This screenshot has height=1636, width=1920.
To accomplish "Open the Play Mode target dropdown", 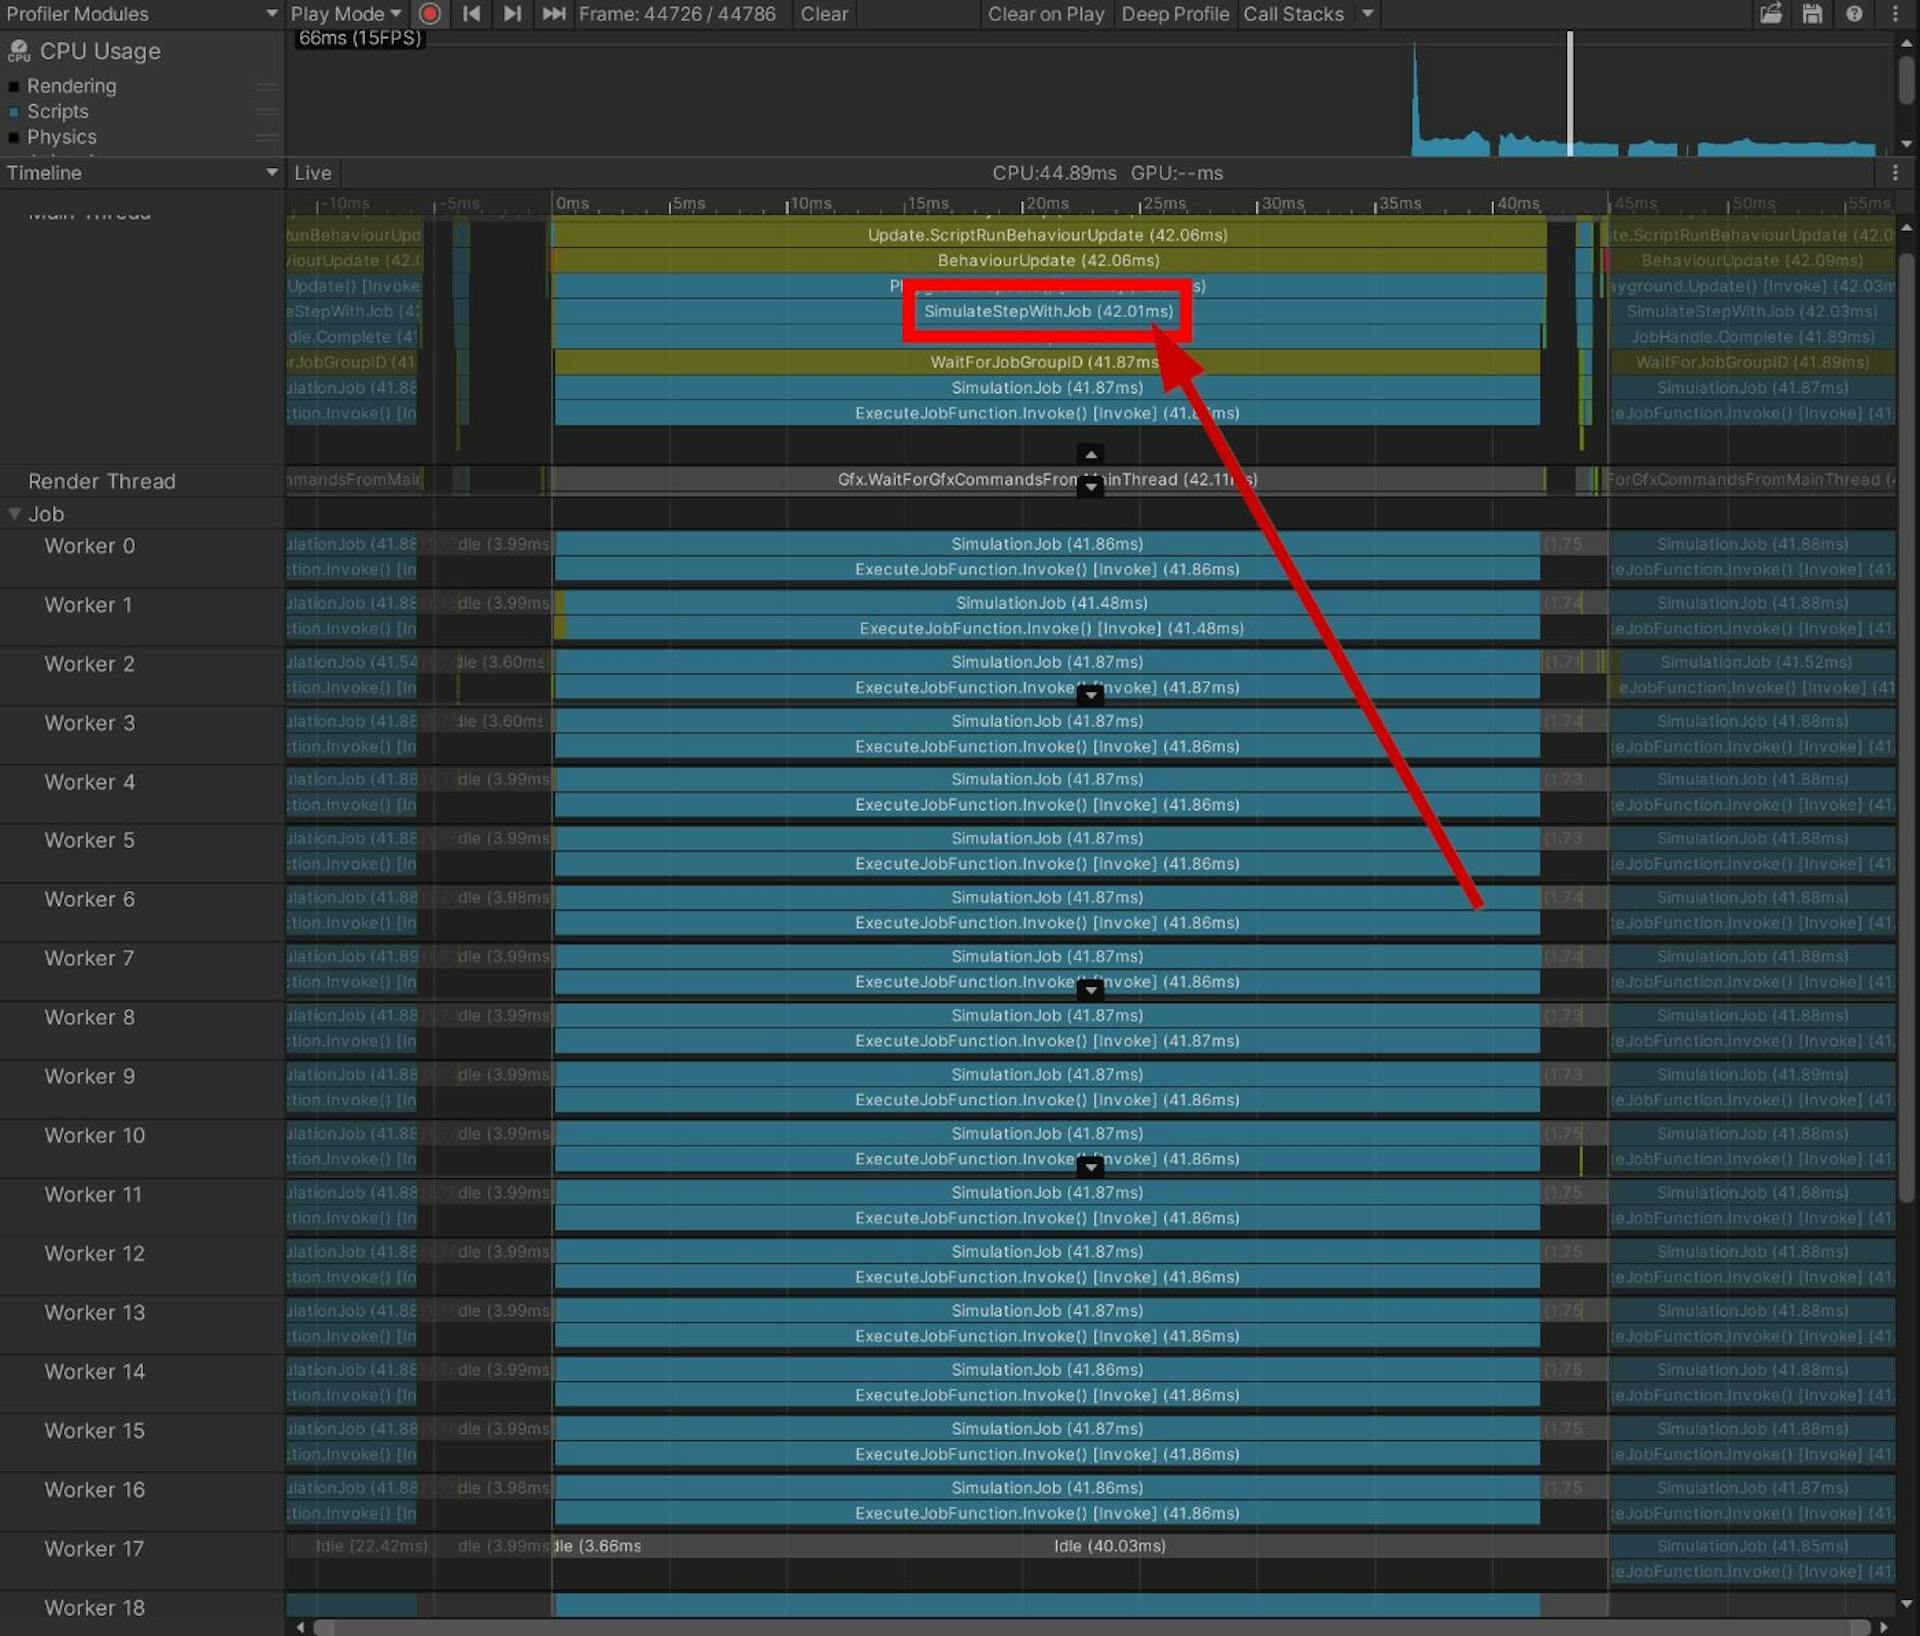I will pyautogui.click(x=345, y=14).
